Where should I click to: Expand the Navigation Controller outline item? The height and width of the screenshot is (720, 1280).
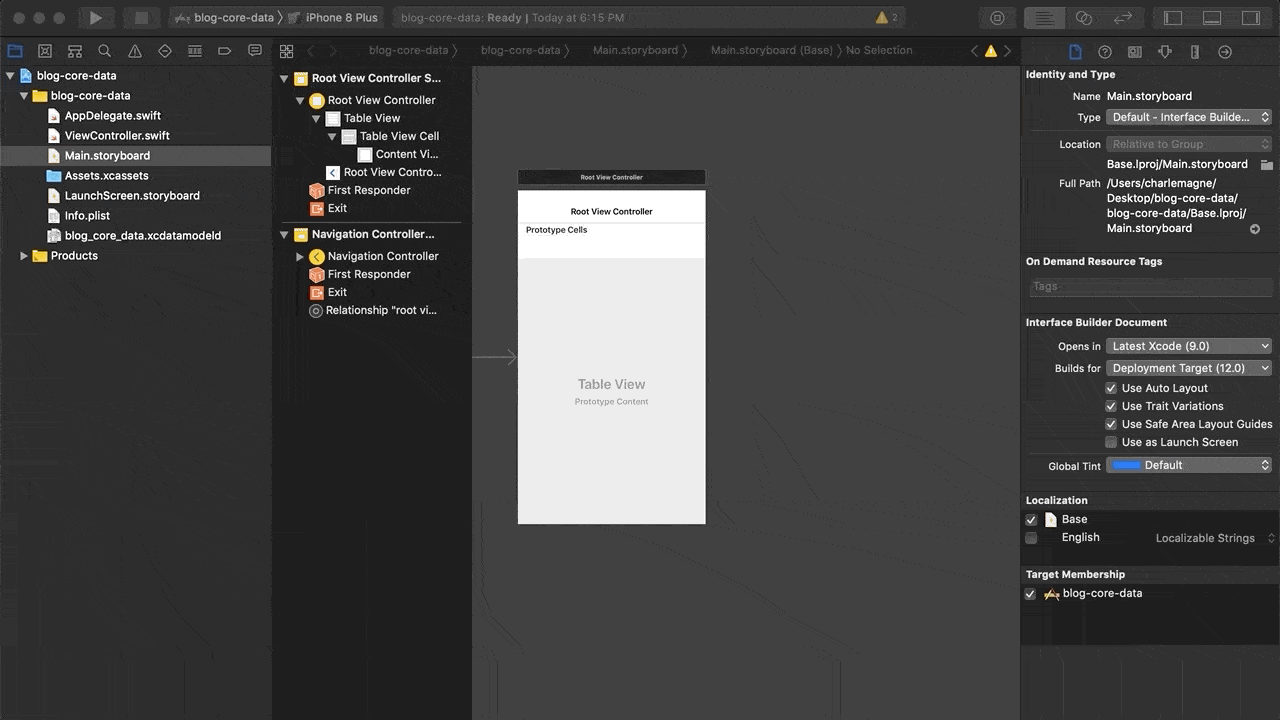[x=300, y=256]
